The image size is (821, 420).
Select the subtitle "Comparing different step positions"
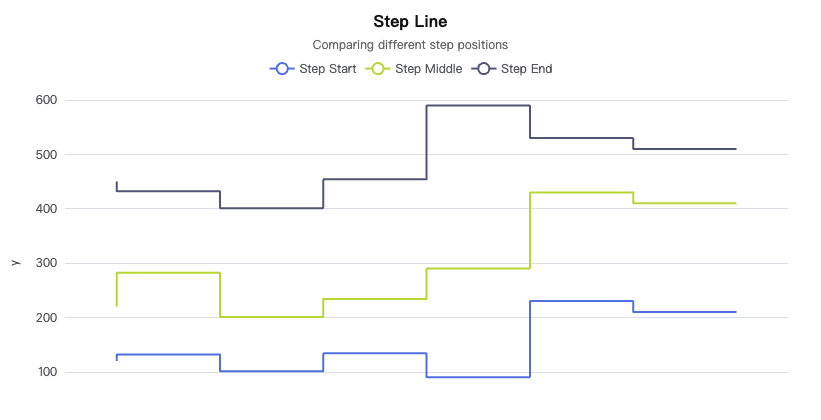[410, 45]
